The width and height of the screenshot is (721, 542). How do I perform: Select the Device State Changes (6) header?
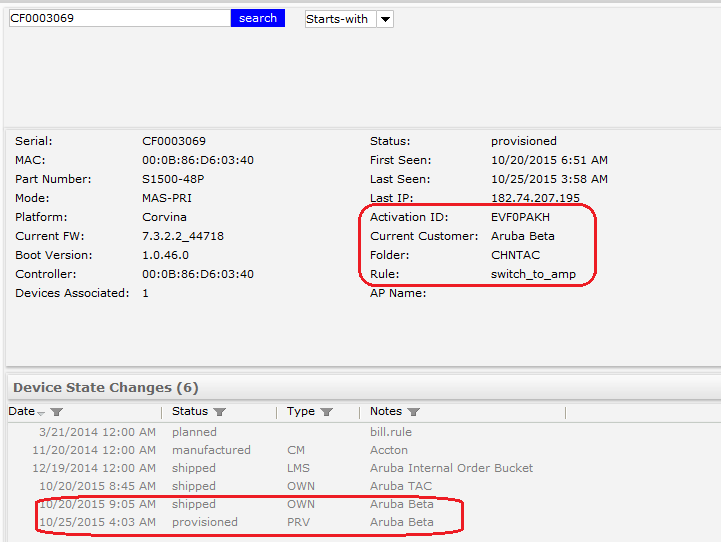(106, 388)
